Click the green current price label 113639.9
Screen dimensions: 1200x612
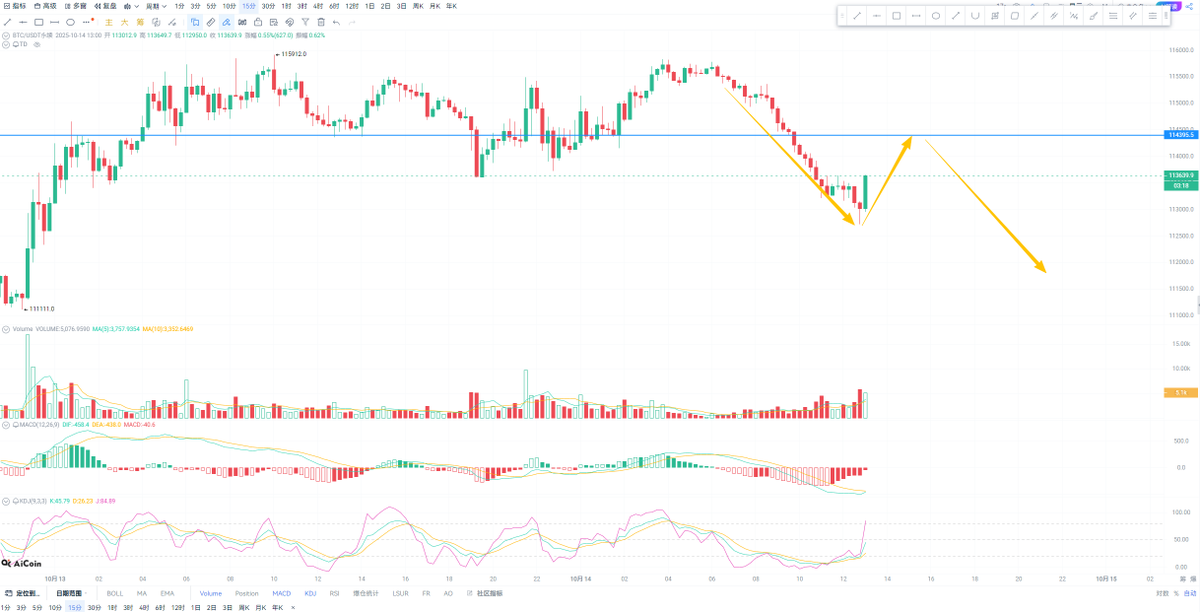point(1181,175)
